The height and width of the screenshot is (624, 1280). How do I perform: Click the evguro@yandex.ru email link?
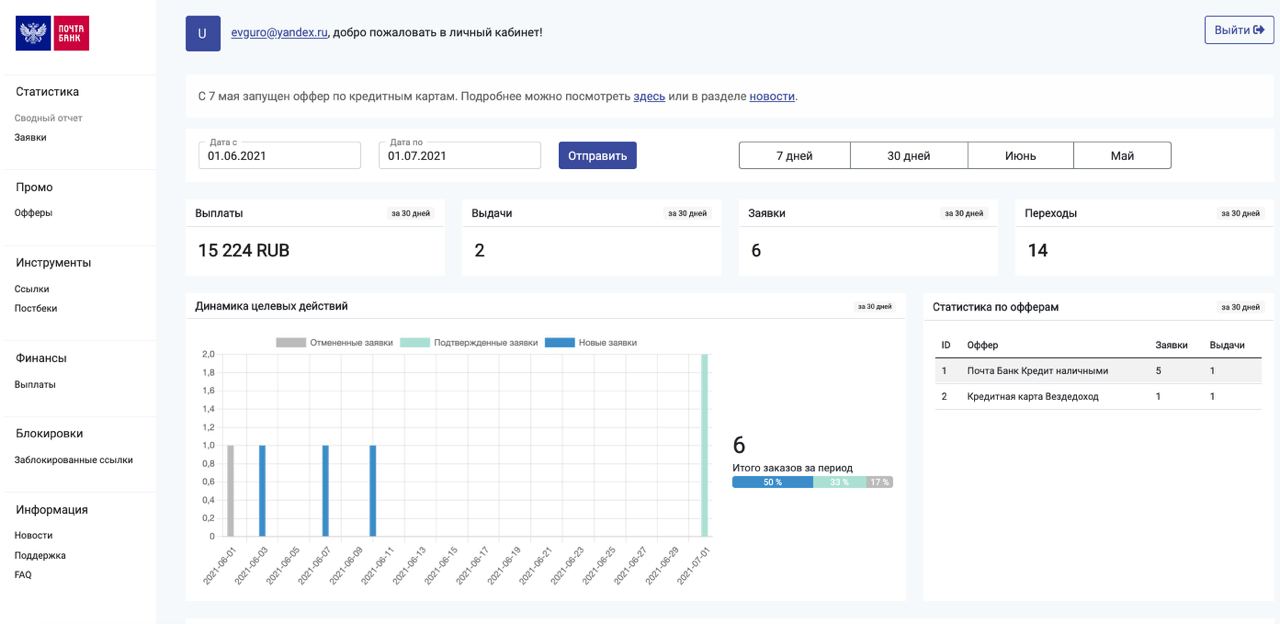click(279, 32)
